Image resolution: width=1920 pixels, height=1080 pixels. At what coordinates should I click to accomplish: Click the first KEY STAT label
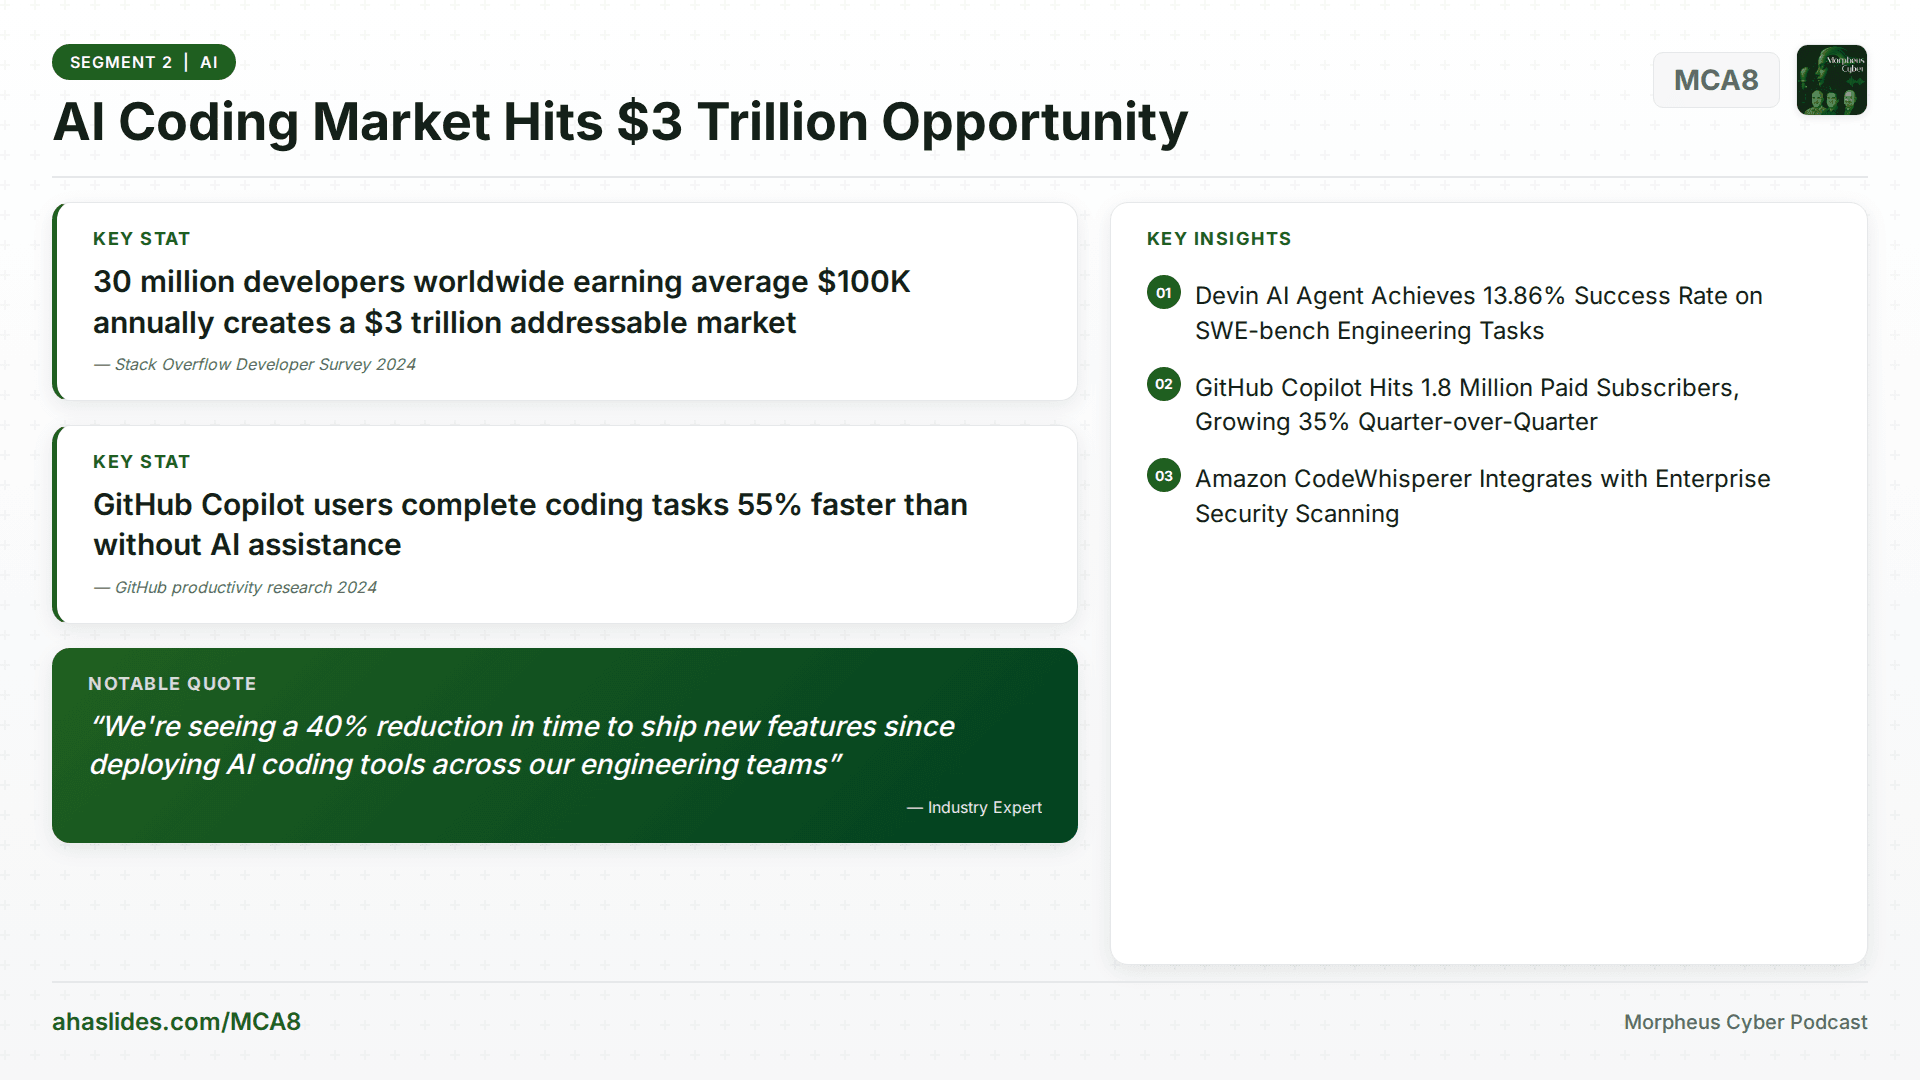click(141, 238)
